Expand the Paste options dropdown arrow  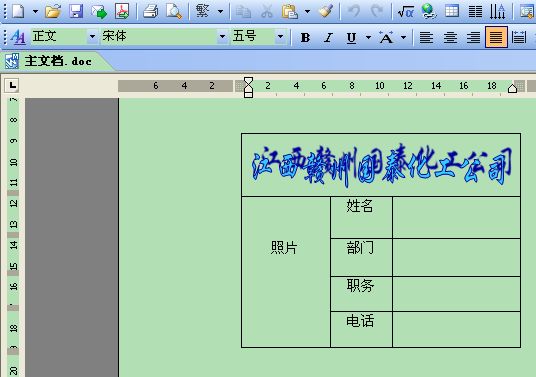pos(307,11)
